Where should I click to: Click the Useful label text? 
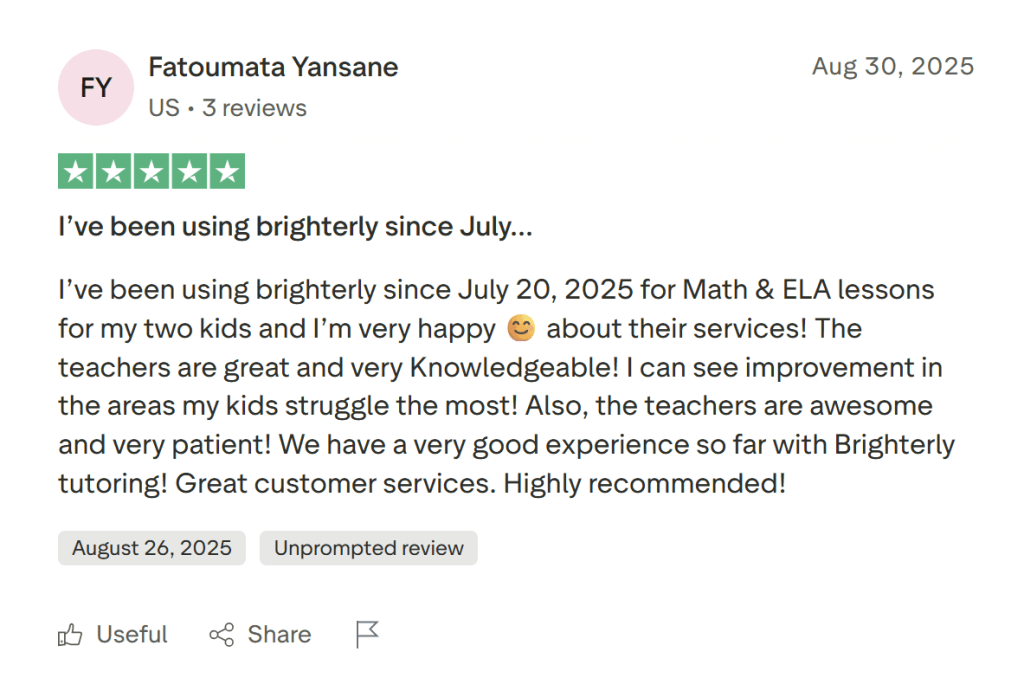point(131,634)
